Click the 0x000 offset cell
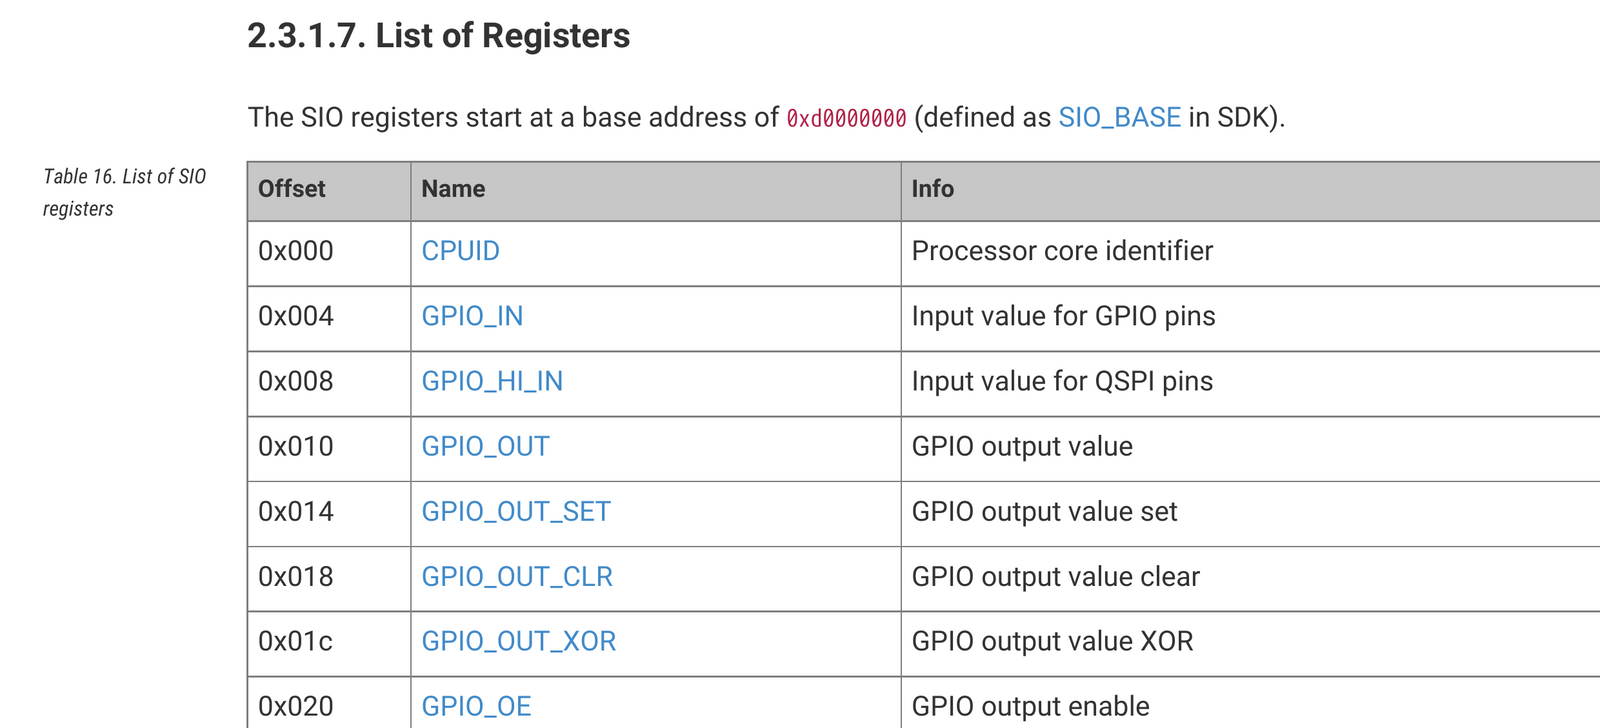Image resolution: width=1600 pixels, height=728 pixels. point(296,251)
